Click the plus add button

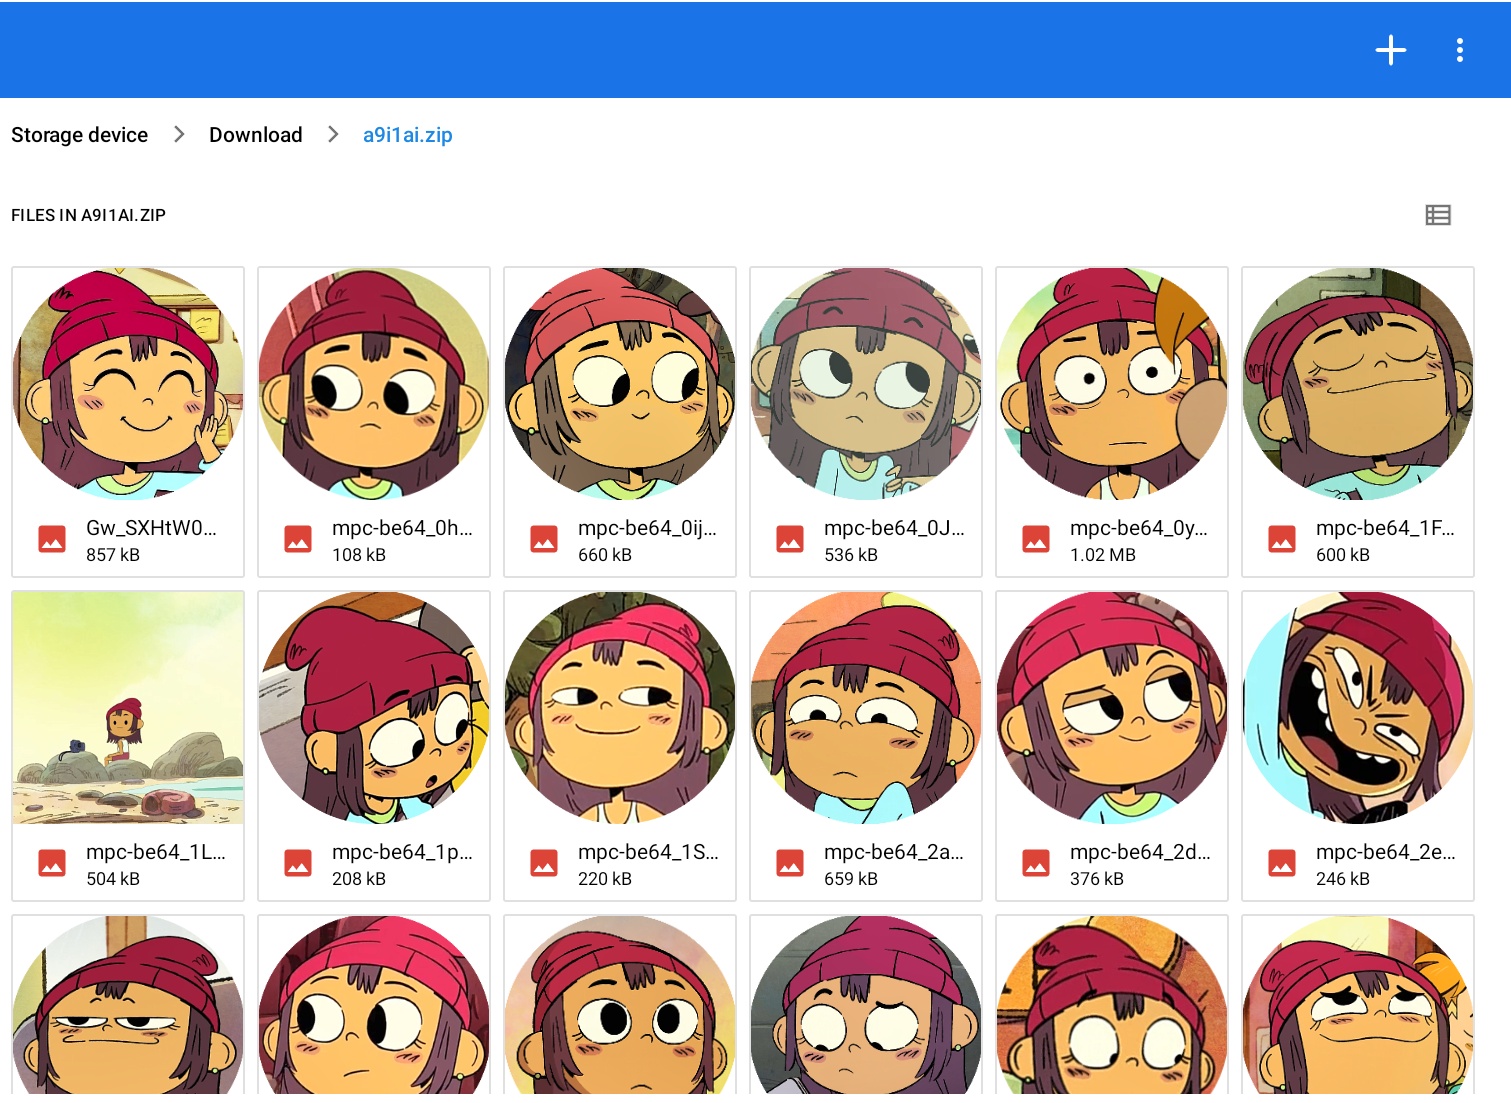click(1390, 50)
